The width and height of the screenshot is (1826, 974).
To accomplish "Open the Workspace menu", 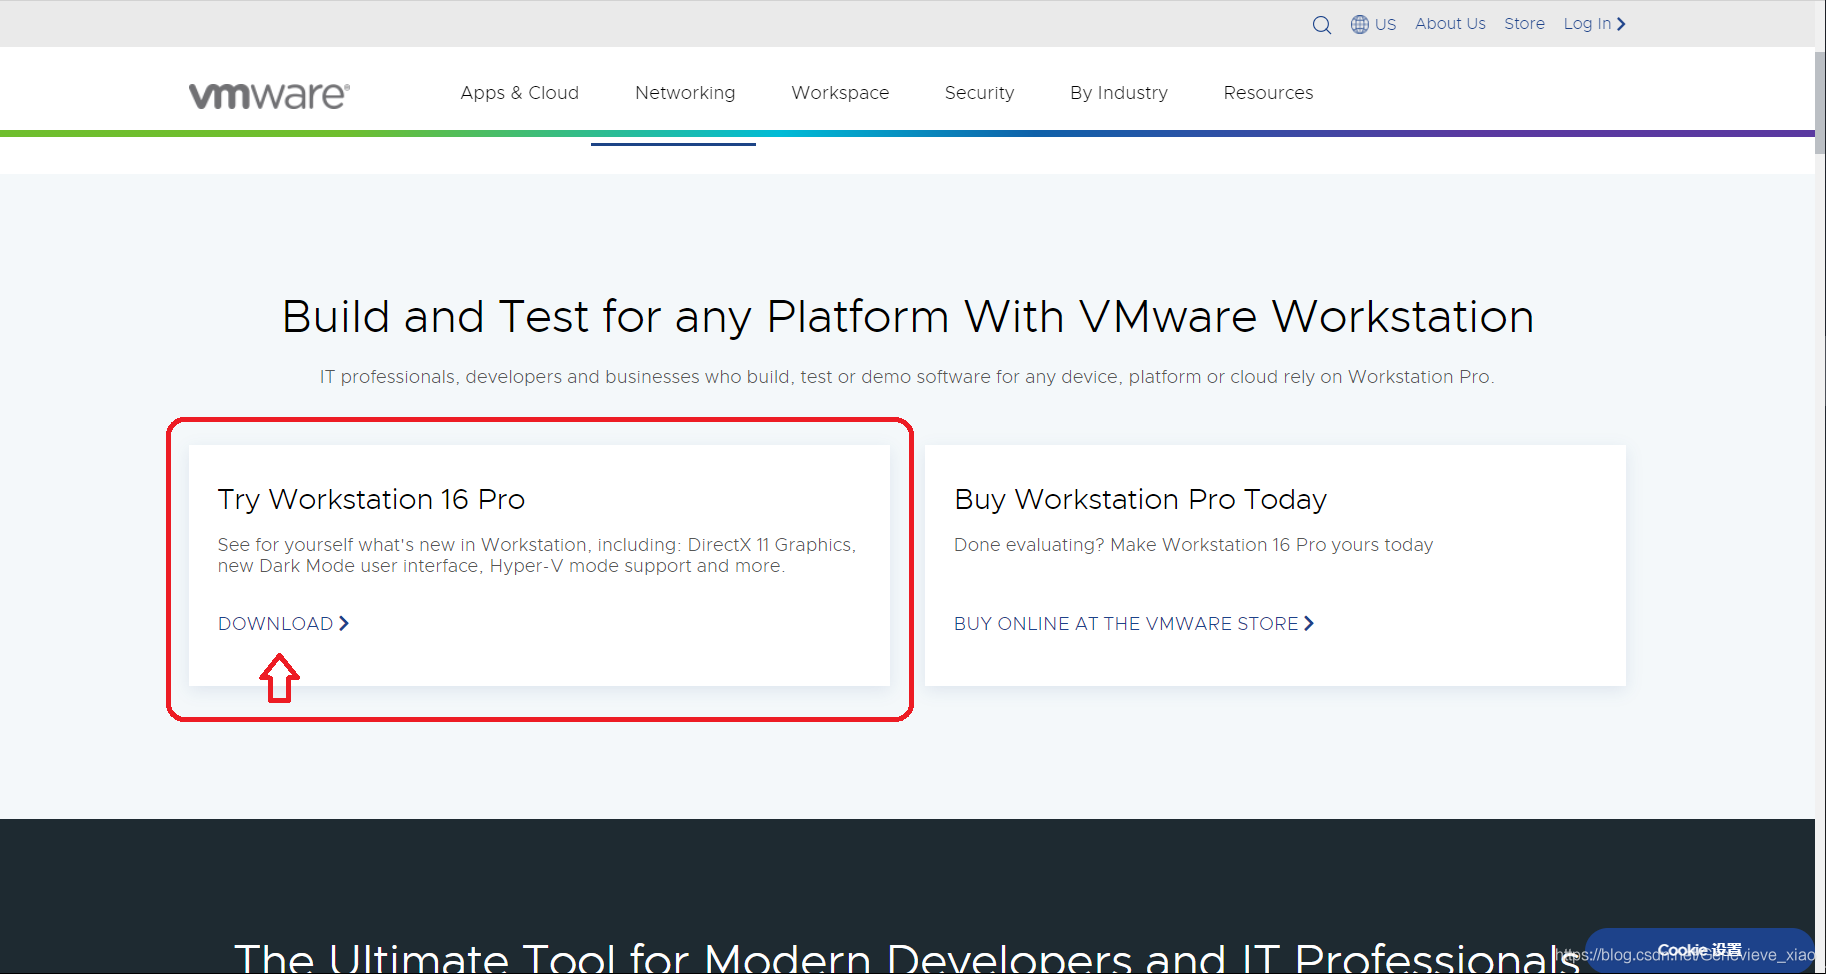I will (840, 93).
